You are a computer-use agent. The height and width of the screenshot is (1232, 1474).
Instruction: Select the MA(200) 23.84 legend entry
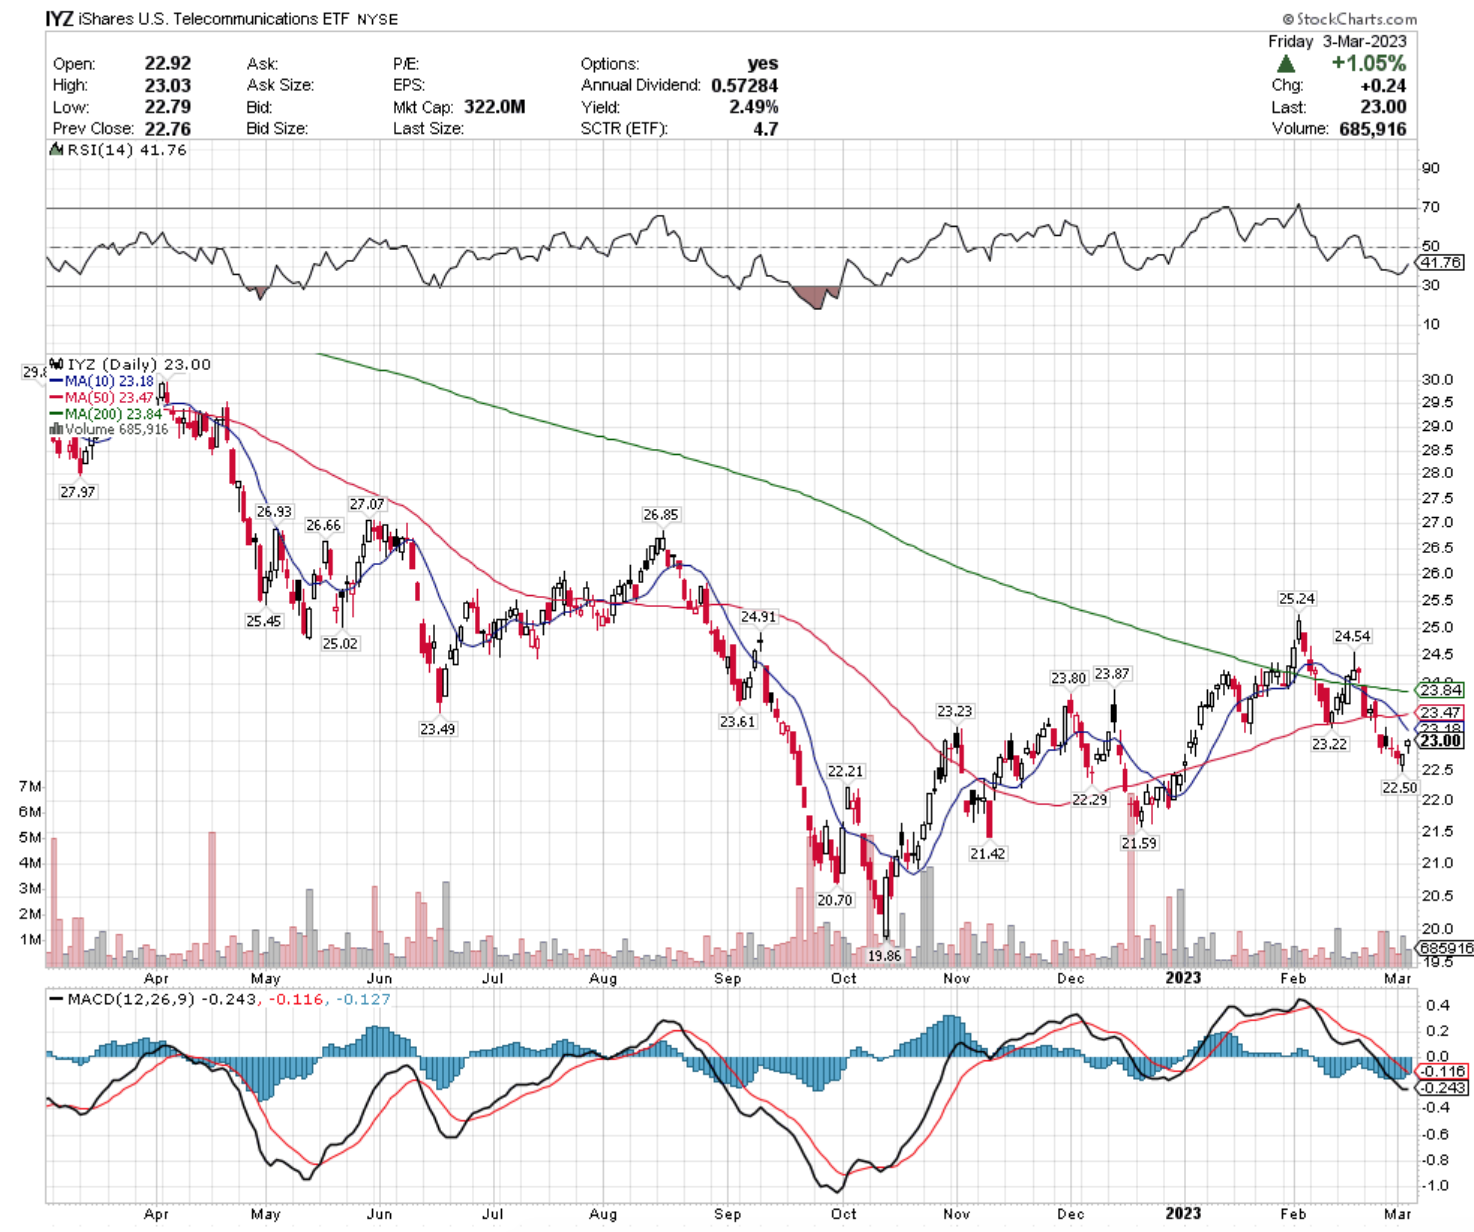click(106, 413)
